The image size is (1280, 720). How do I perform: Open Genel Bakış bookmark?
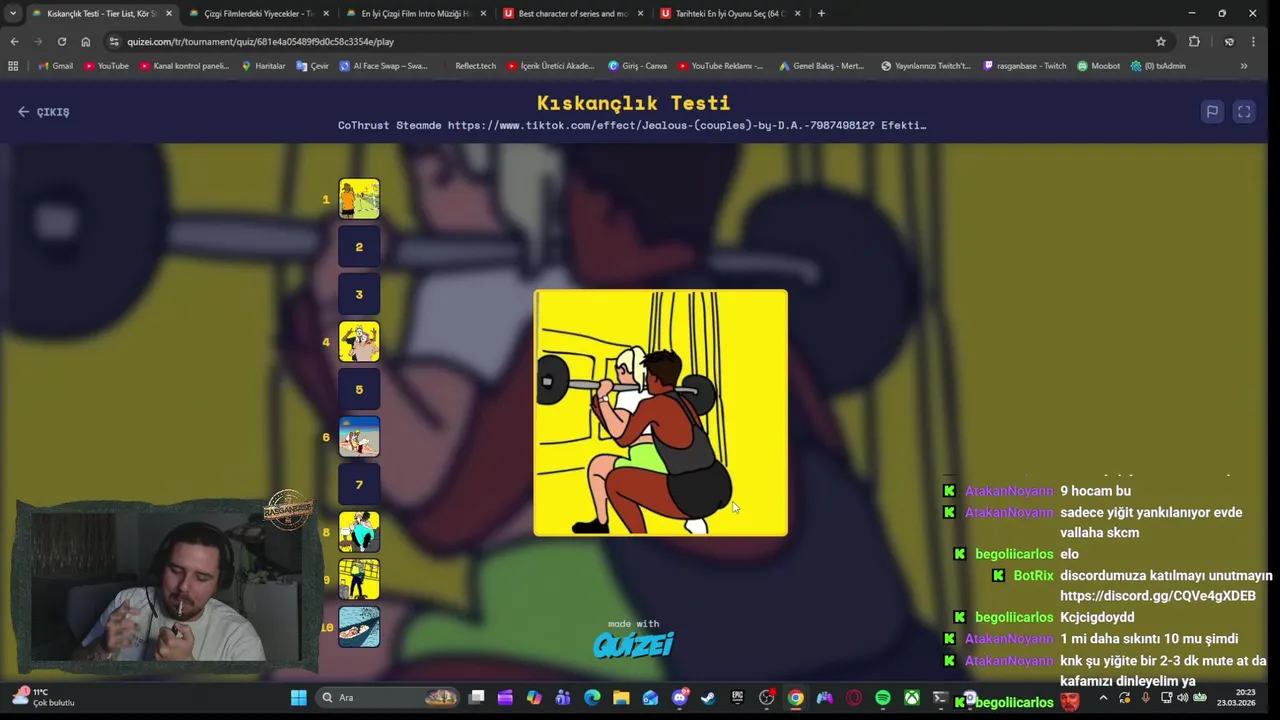coord(821,66)
